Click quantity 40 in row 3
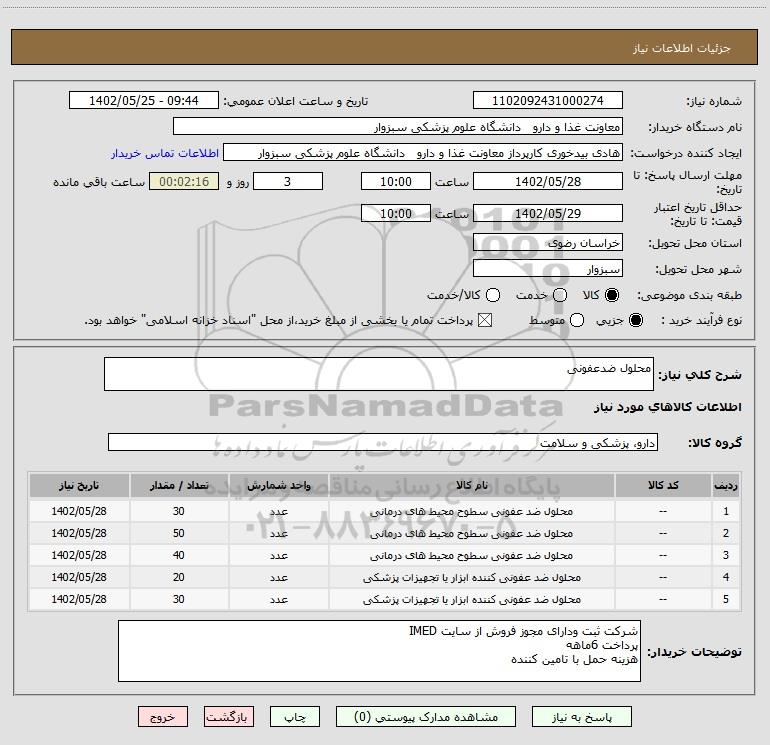This screenshot has width=770, height=745. 179,555
